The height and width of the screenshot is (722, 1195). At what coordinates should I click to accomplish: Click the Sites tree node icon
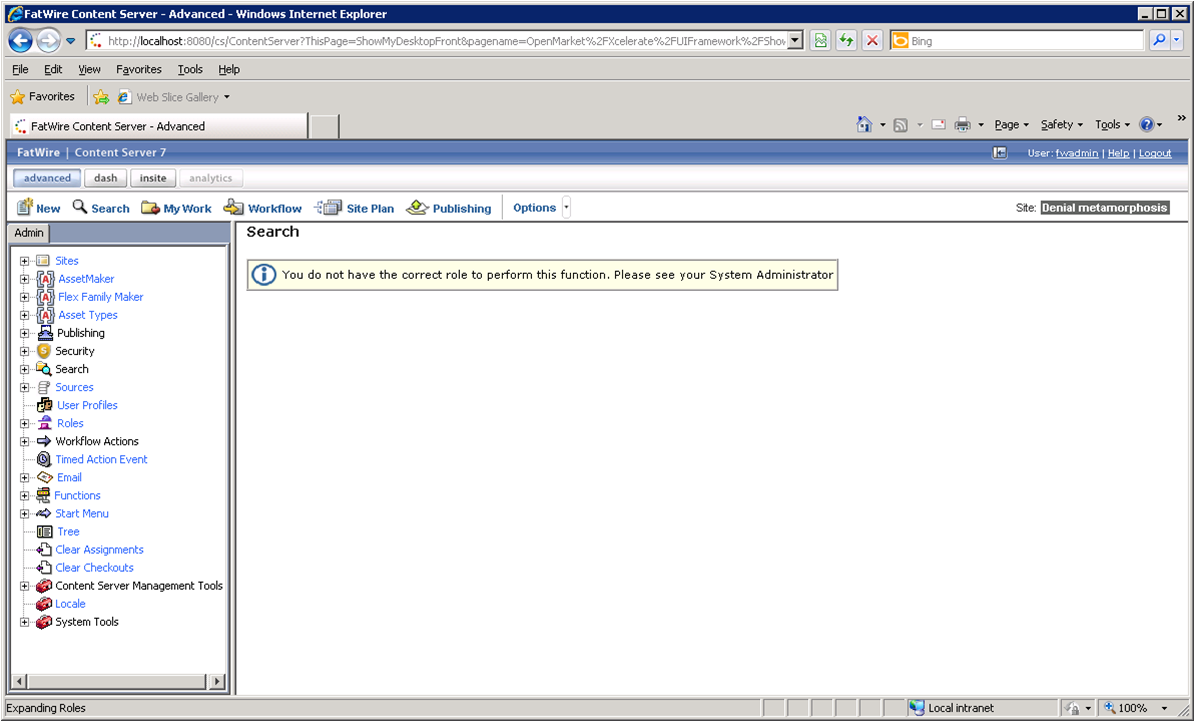point(43,261)
